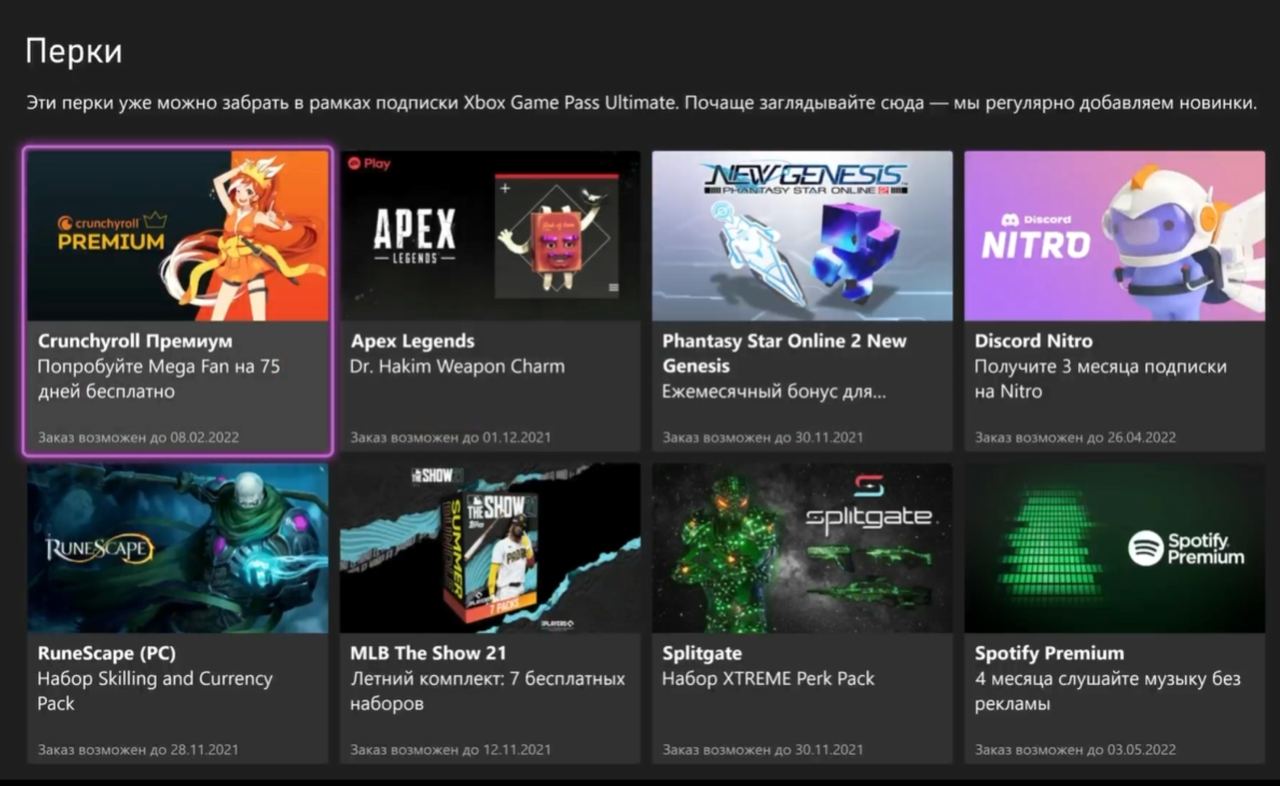Click the 'MLB The Show 21' title
This screenshot has height=786, width=1280.
pos(428,653)
